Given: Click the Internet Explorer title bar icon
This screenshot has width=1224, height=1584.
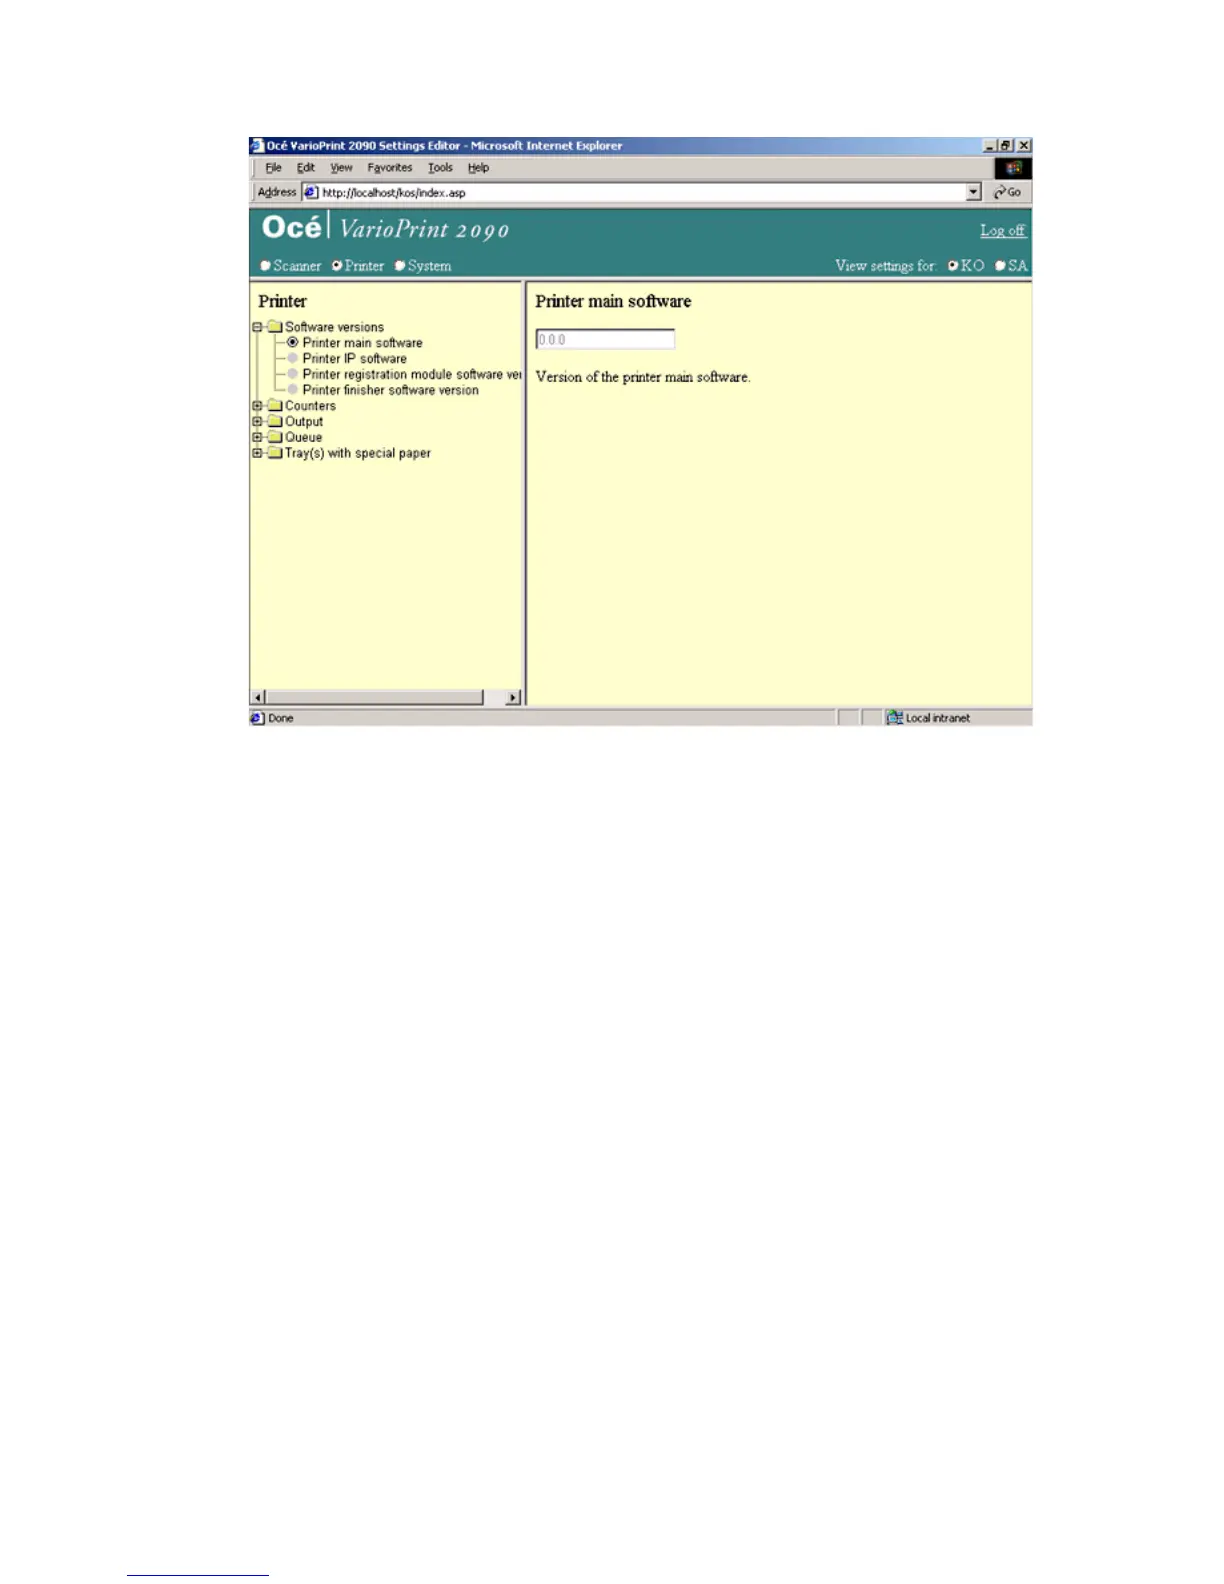Looking at the screenshot, I should click(257, 145).
